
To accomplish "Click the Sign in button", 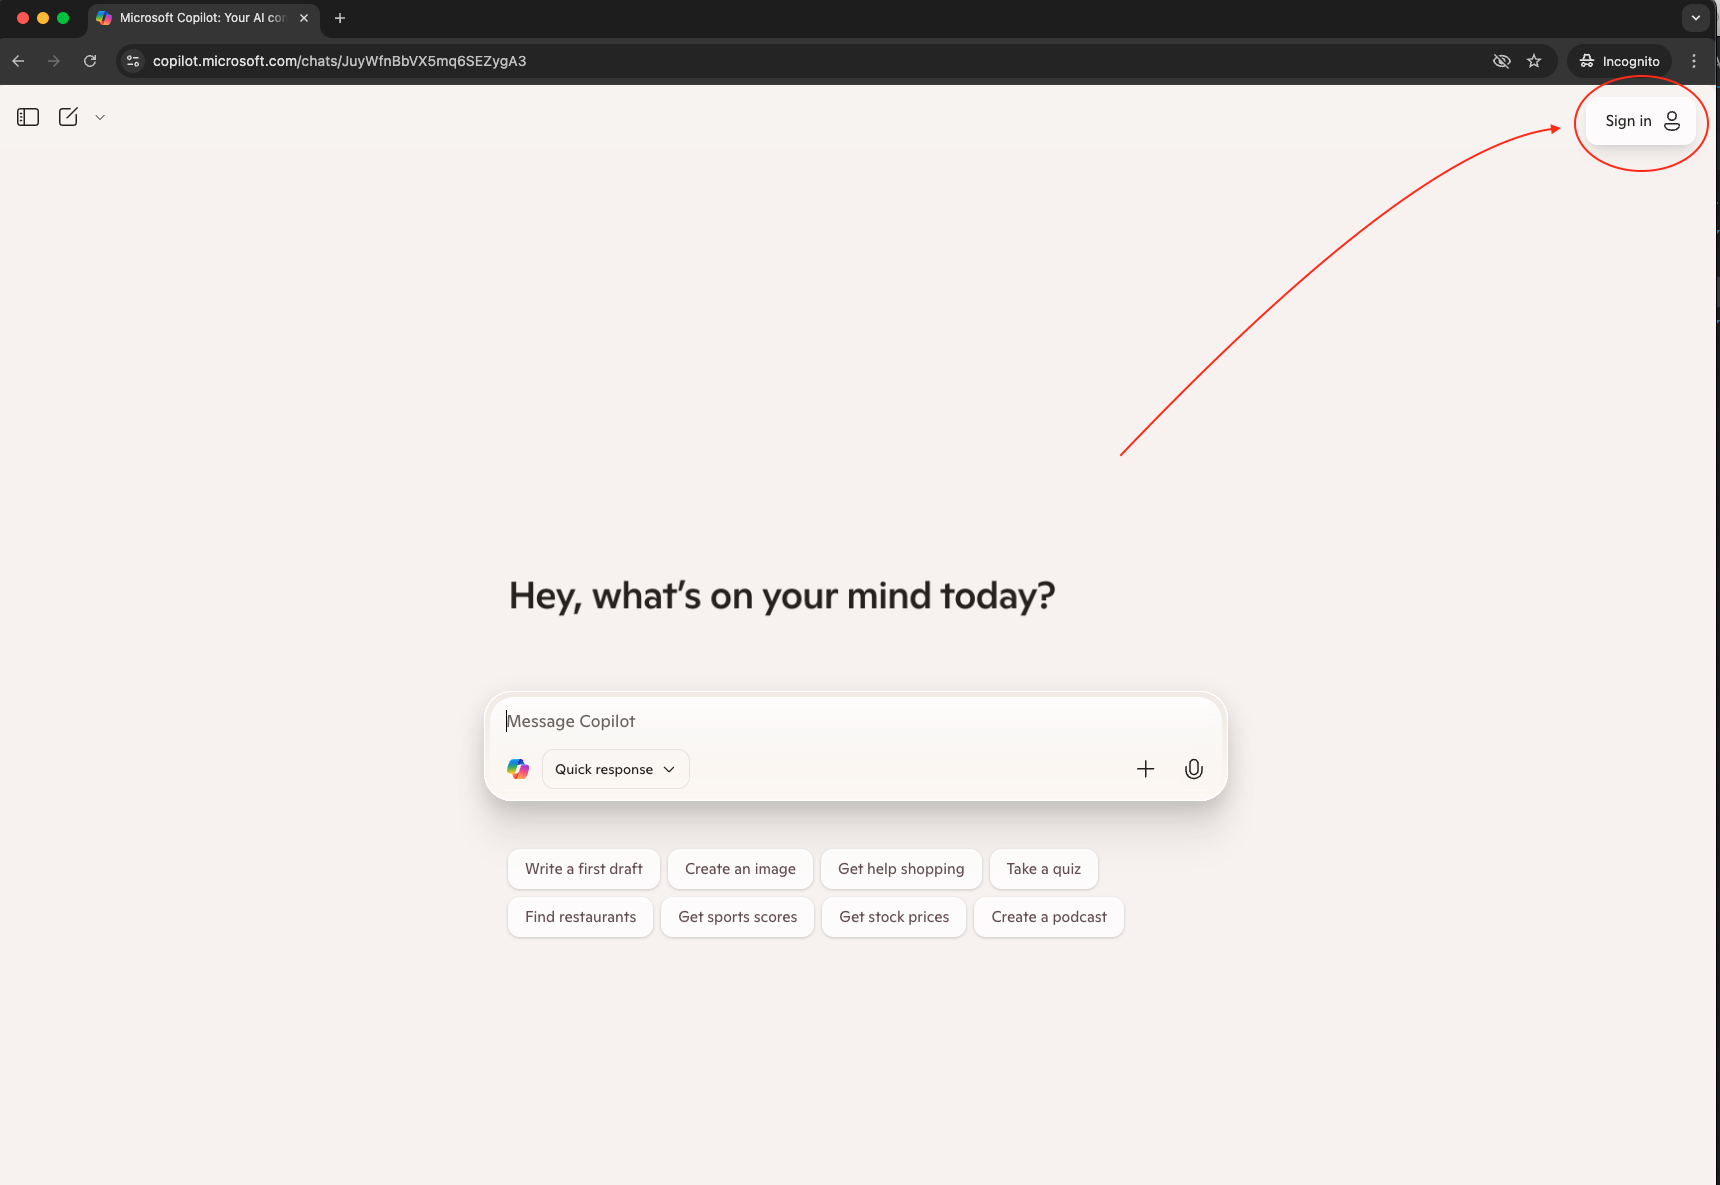I will [1641, 121].
